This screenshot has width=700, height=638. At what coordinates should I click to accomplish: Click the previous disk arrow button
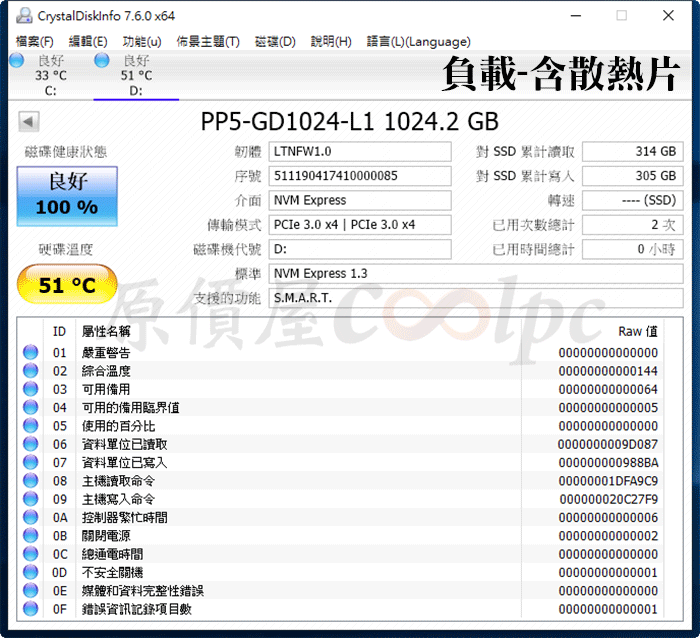pos(29,121)
